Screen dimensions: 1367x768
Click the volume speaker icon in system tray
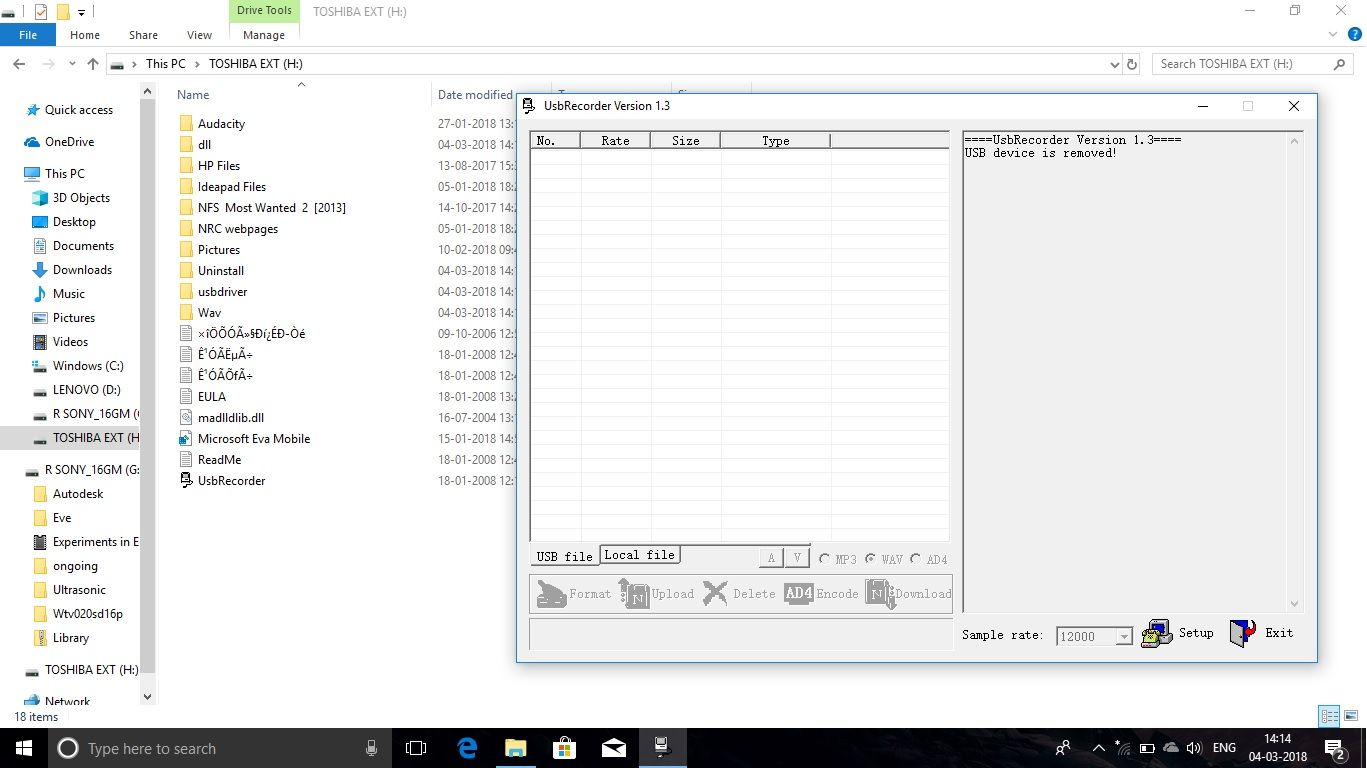(x=1194, y=748)
